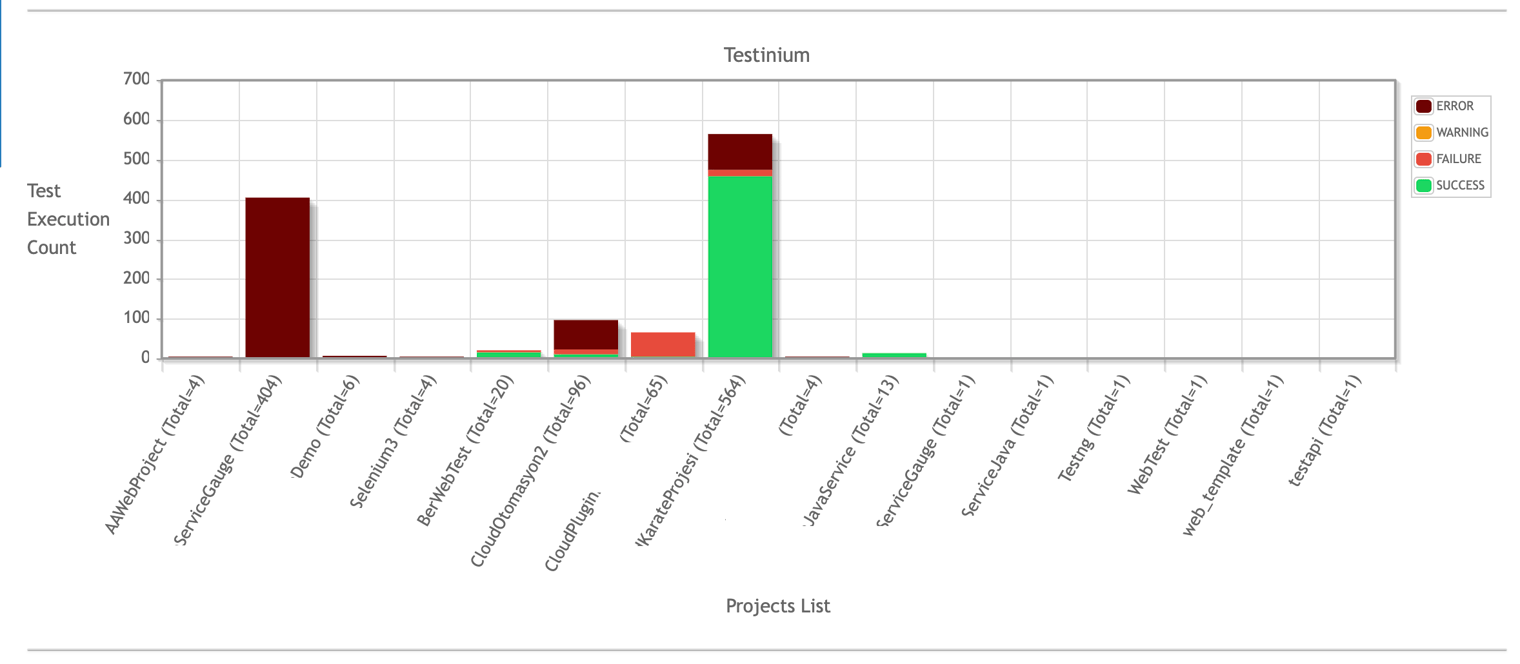Select the FAILURE legend label

(1459, 159)
